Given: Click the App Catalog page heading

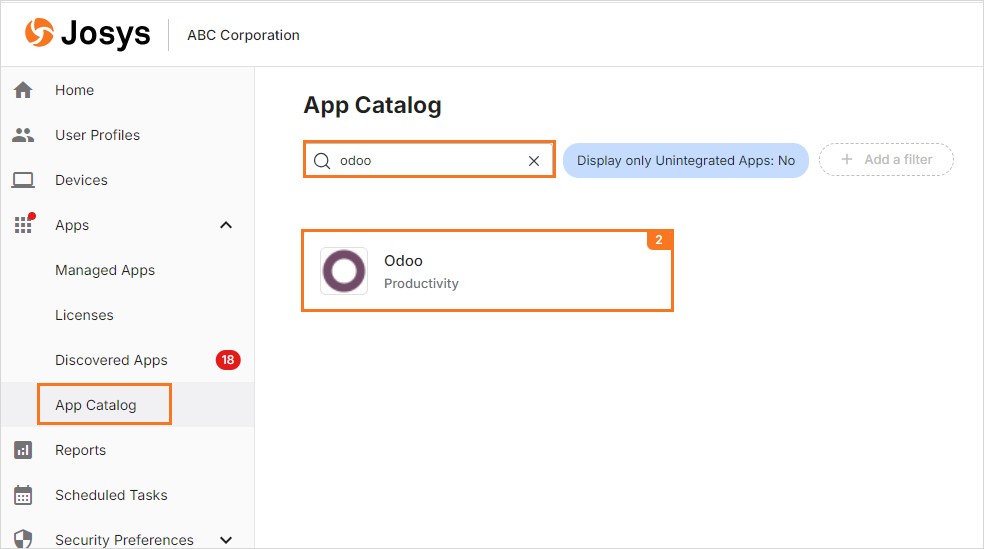Looking at the screenshot, I should point(372,105).
